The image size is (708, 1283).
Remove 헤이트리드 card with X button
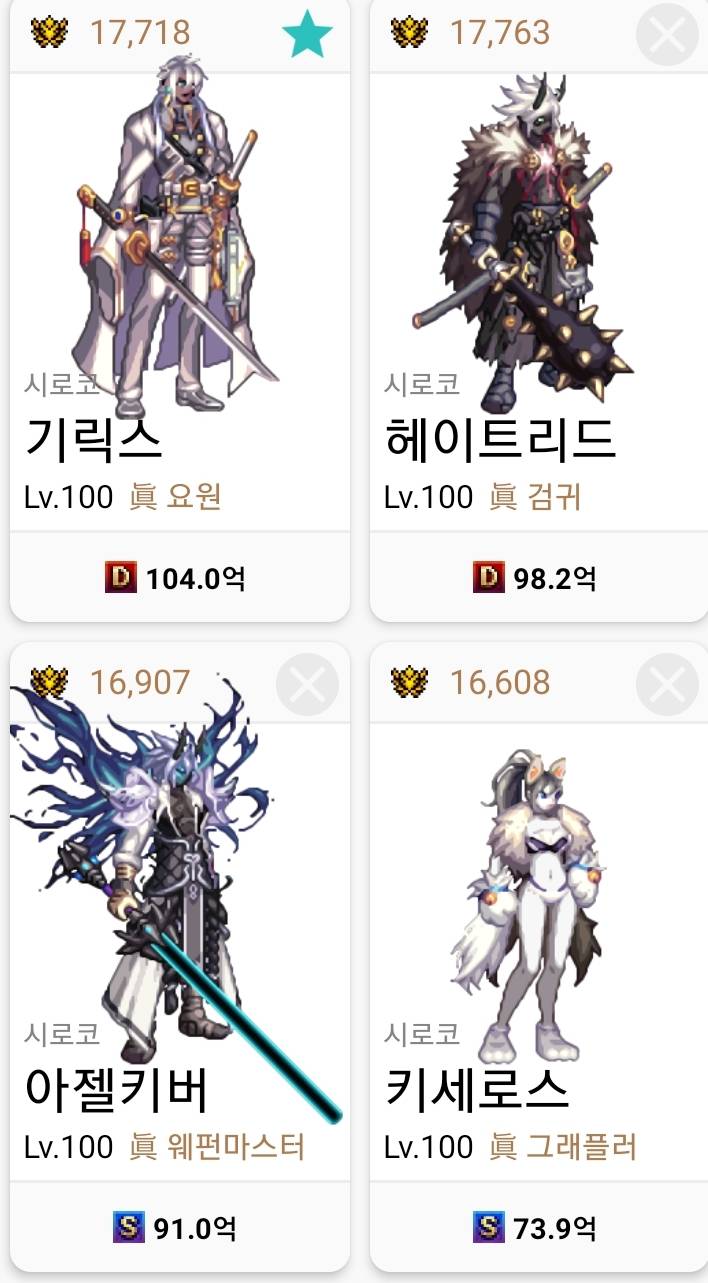click(x=667, y=34)
